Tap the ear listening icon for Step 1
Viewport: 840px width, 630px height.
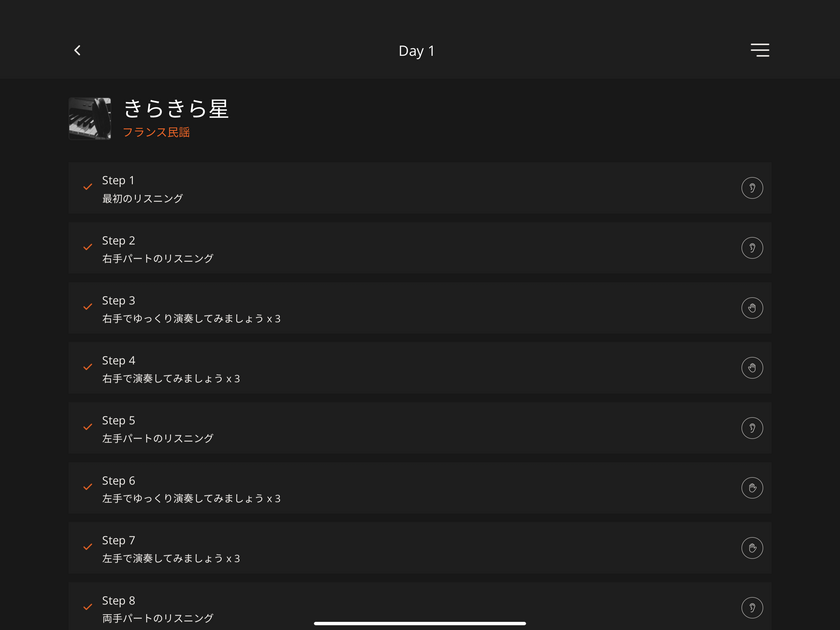(x=752, y=188)
